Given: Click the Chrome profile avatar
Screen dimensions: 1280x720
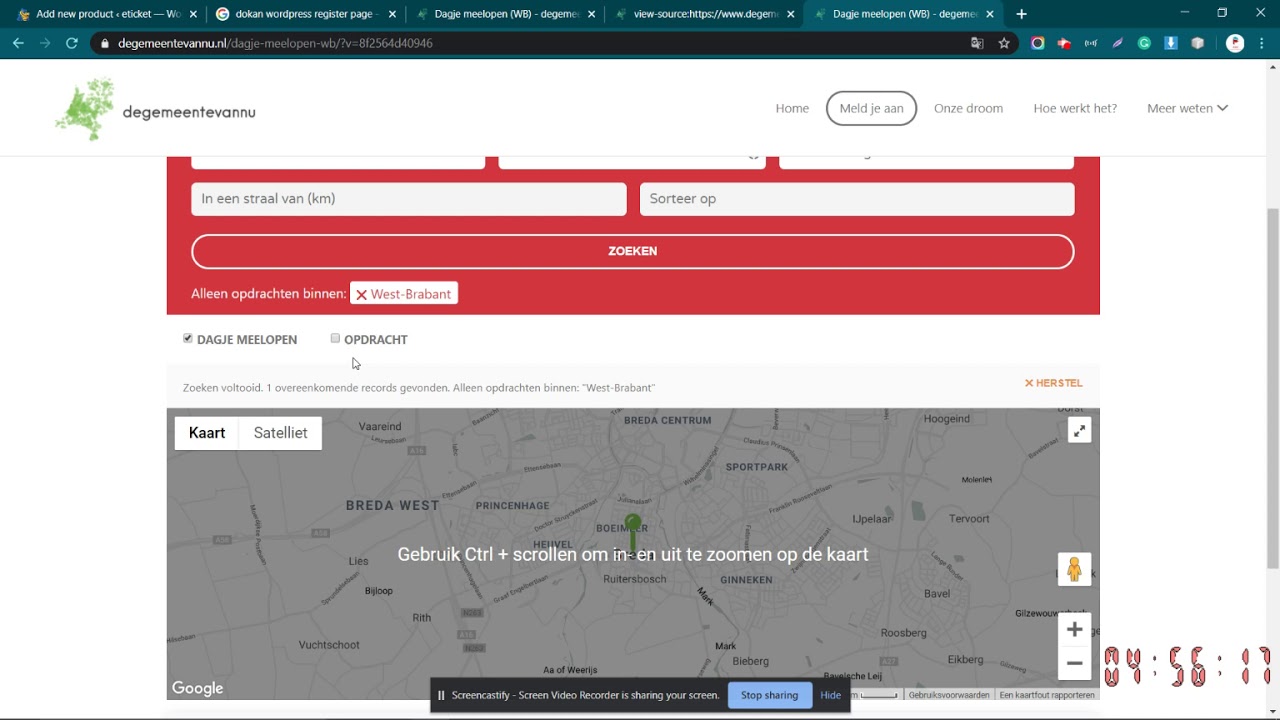Looking at the screenshot, I should click(1235, 43).
